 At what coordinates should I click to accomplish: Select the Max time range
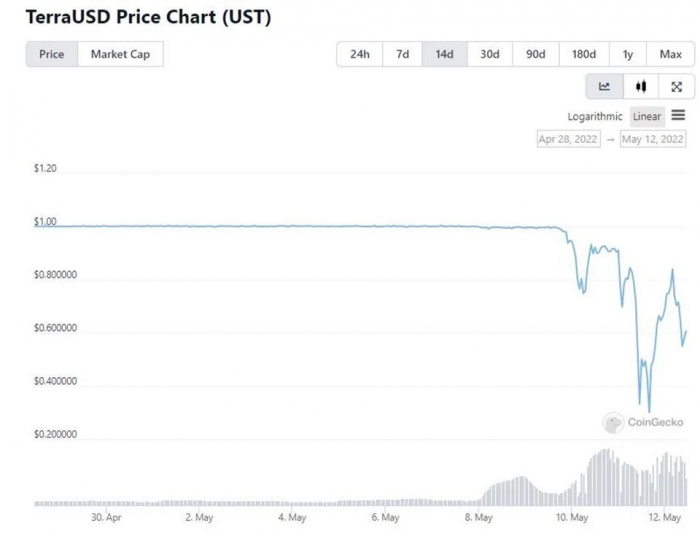(670, 54)
